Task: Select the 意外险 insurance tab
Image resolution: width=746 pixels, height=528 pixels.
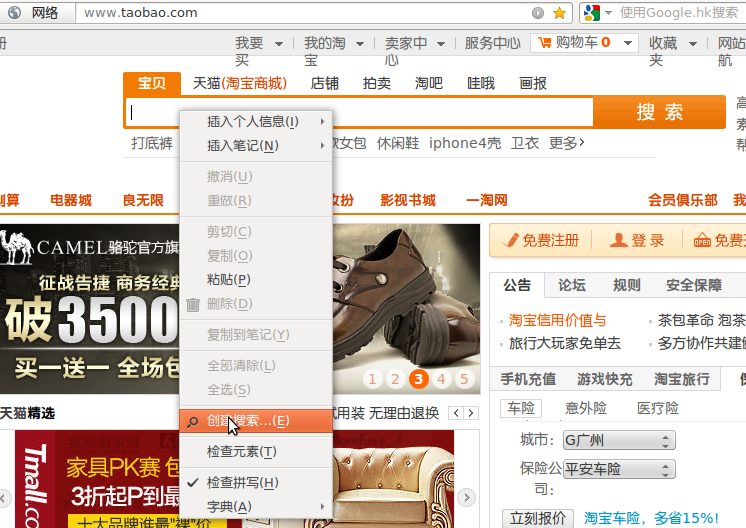Action: point(586,408)
